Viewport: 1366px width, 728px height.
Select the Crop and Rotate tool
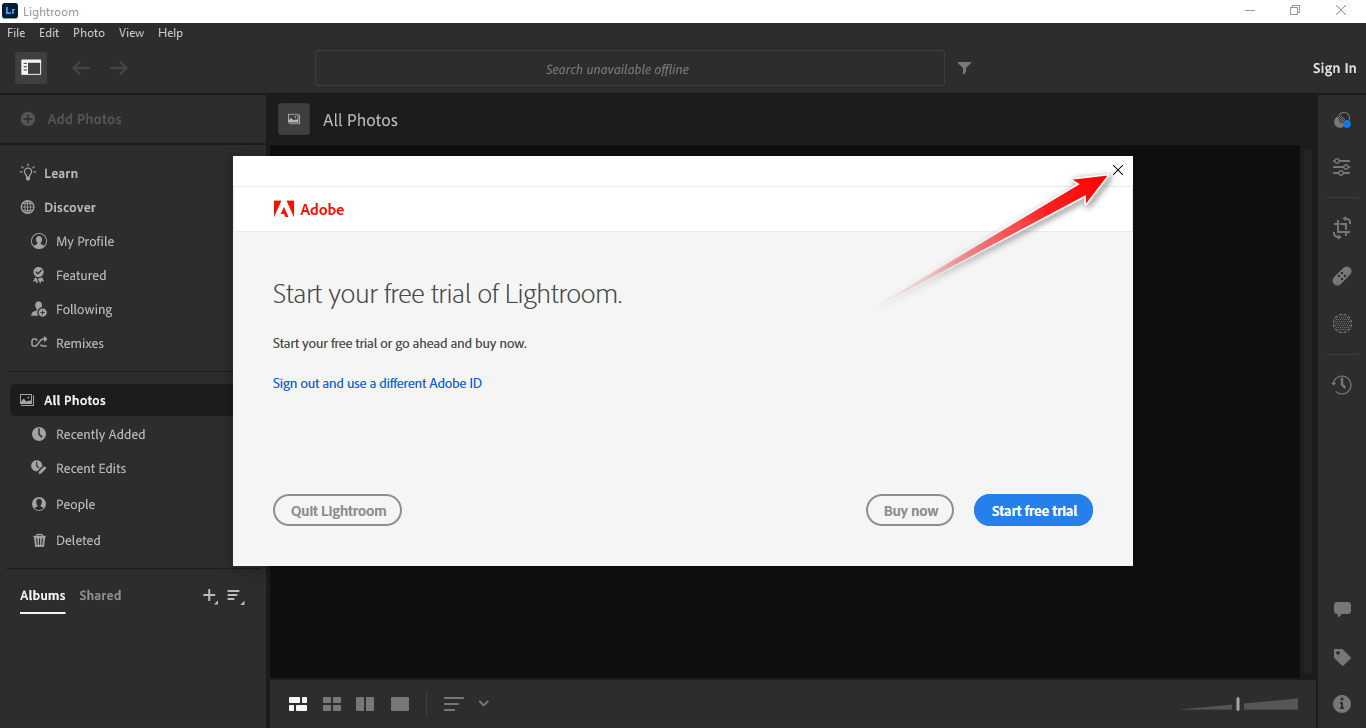coord(1342,228)
